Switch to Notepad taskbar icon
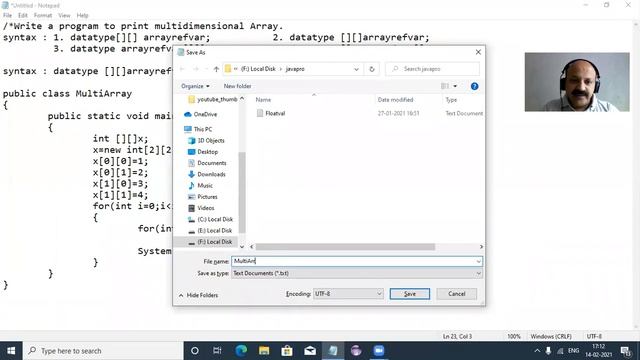The height and width of the screenshot is (360, 640). [x=333, y=351]
